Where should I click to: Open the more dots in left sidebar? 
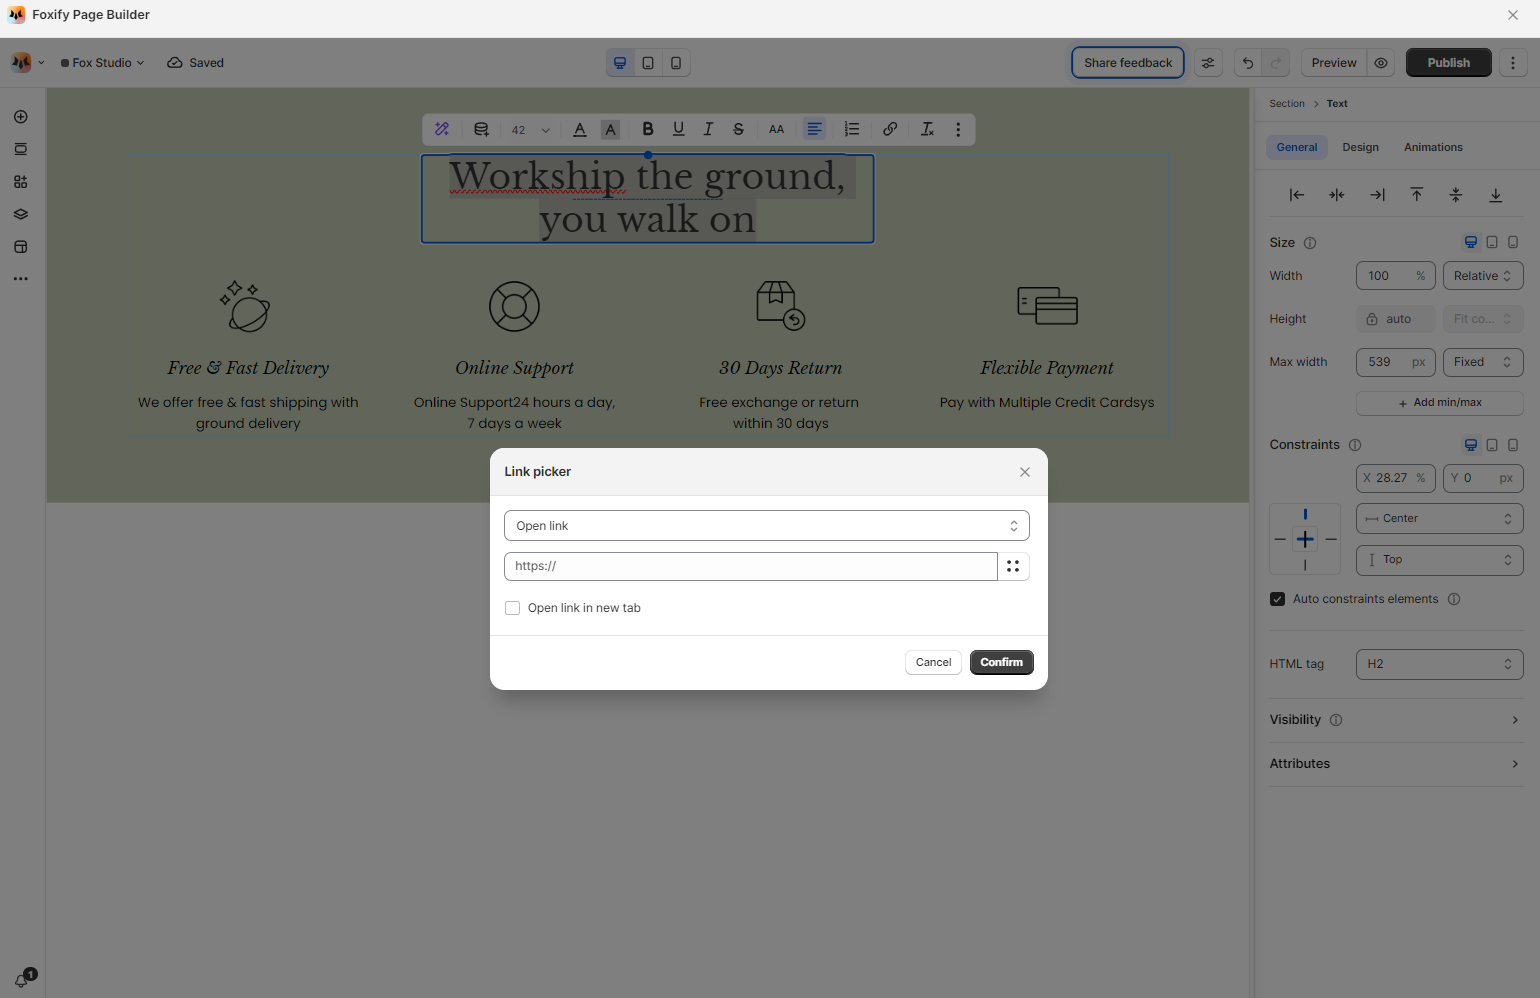tap(21, 279)
